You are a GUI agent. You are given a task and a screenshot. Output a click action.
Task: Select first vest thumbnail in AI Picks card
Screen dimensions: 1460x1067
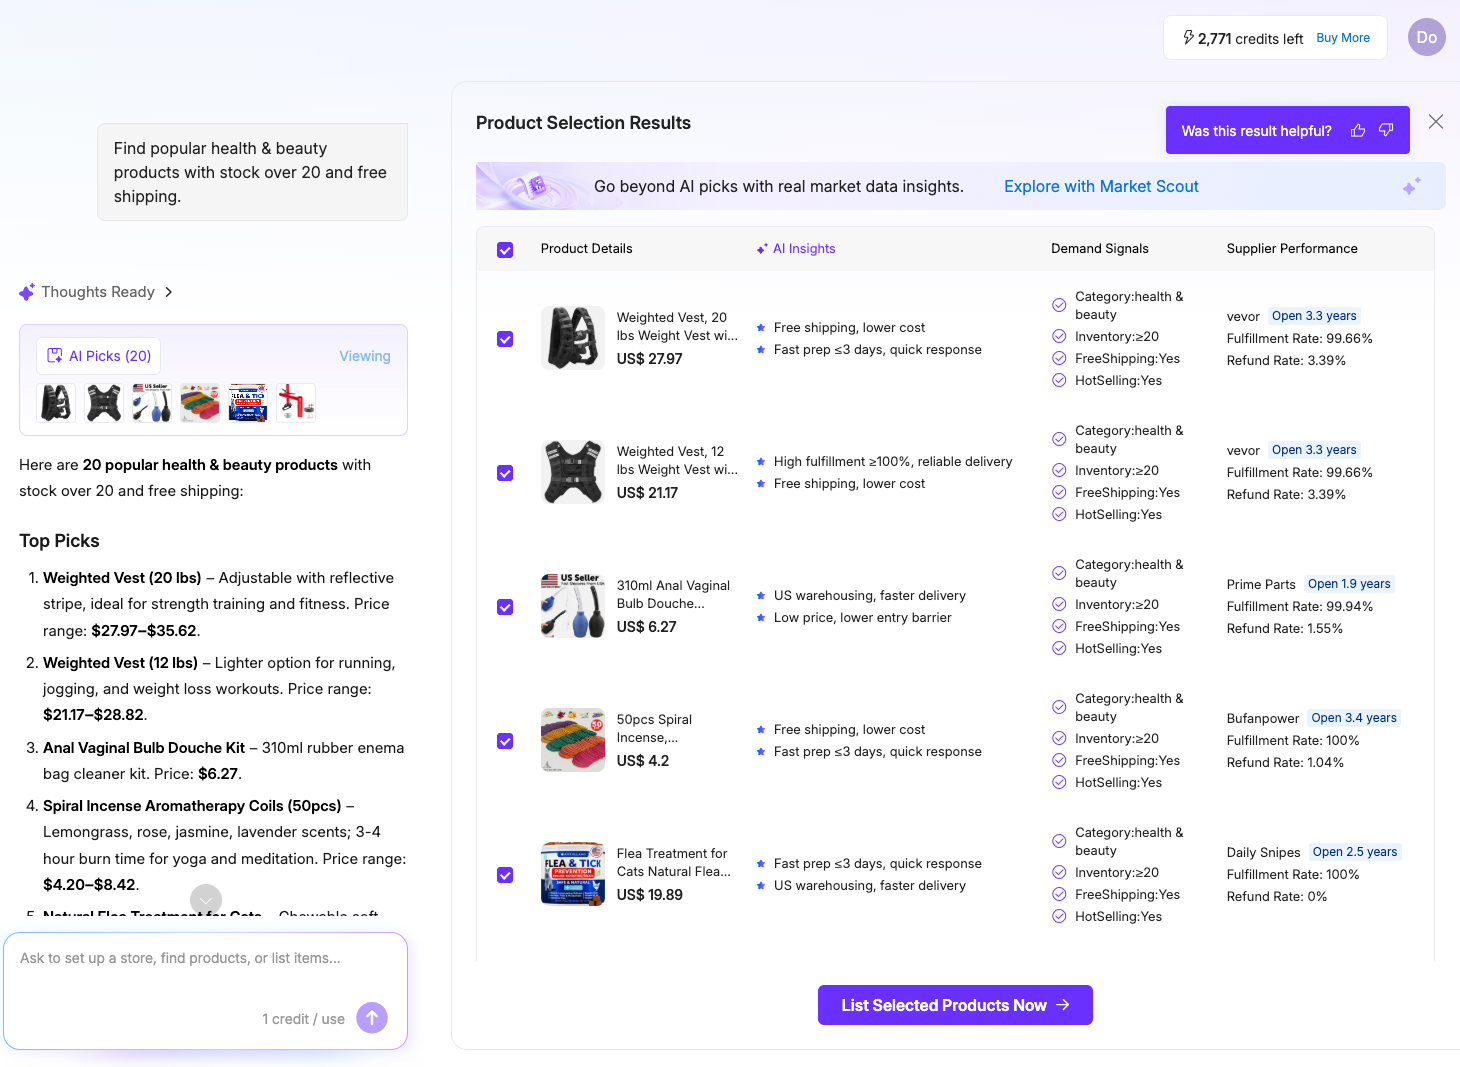pos(56,403)
